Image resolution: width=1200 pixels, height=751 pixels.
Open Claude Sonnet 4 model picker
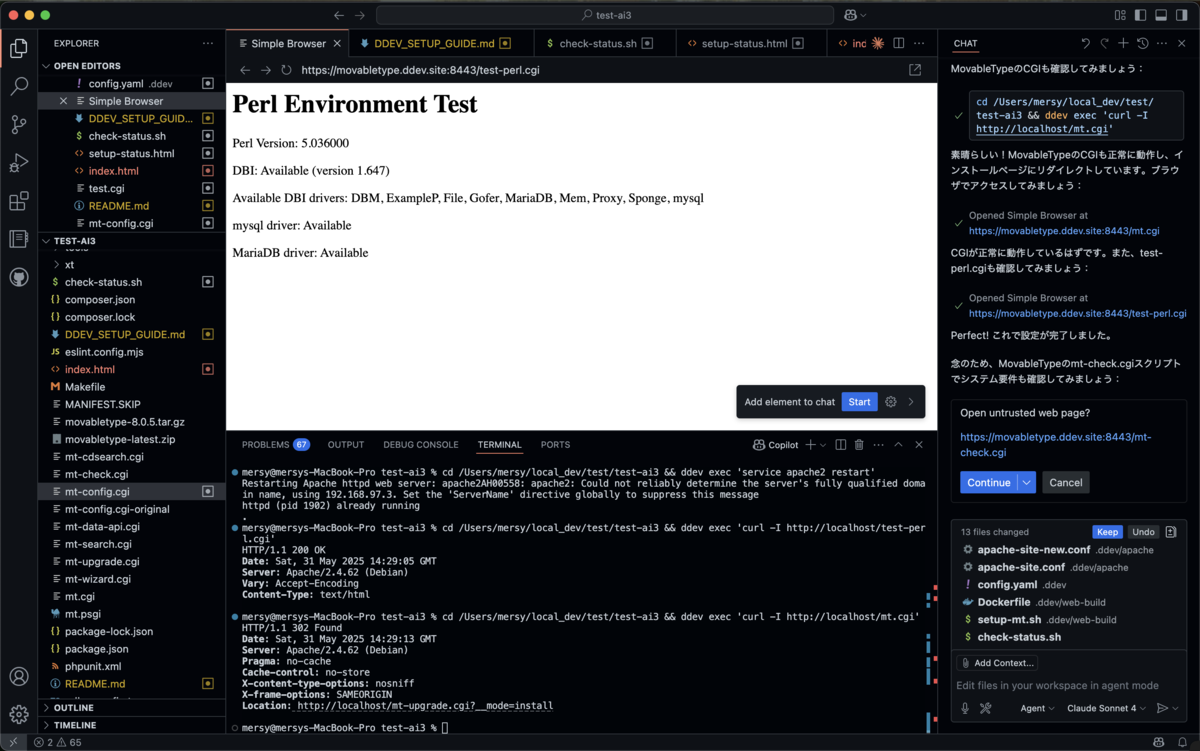coord(1107,708)
